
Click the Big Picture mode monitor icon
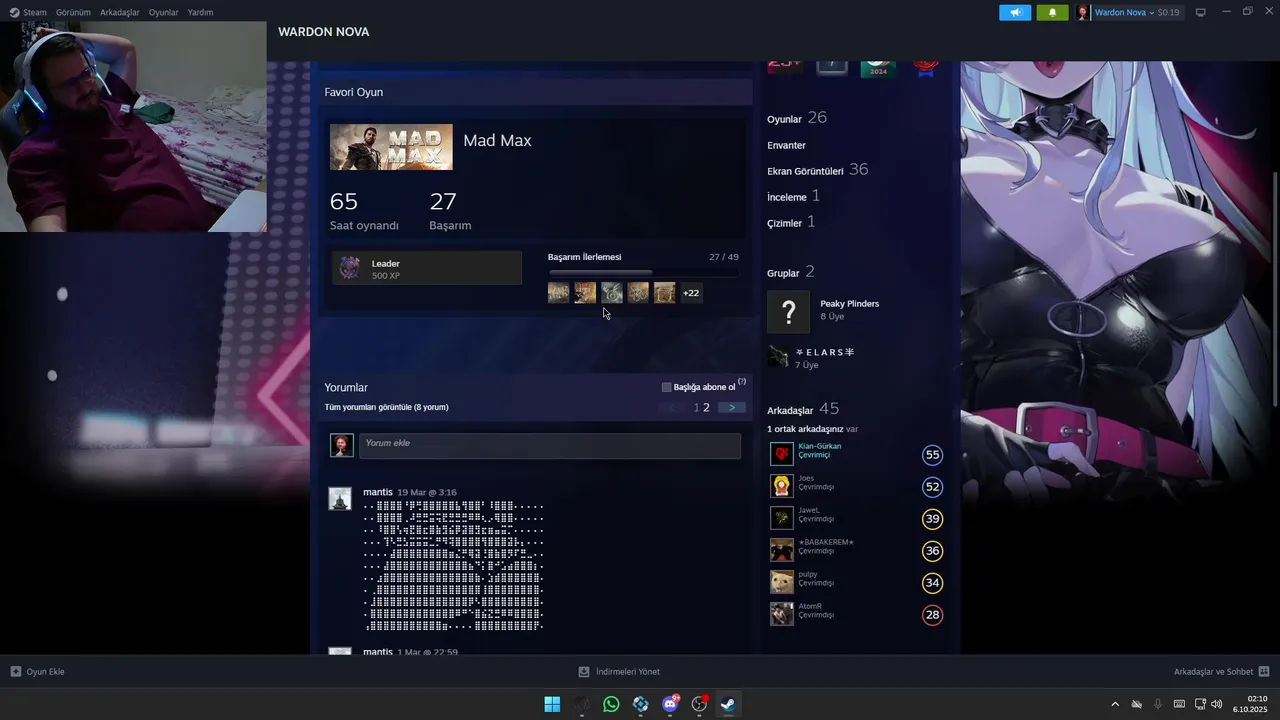coord(1201,12)
